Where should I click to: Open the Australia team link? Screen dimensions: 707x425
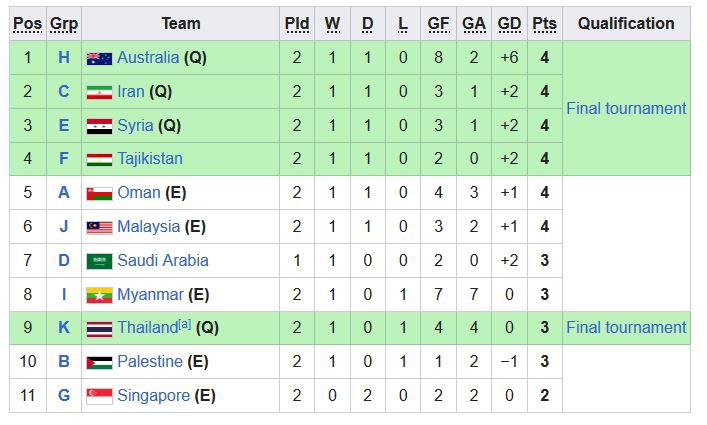(x=148, y=58)
